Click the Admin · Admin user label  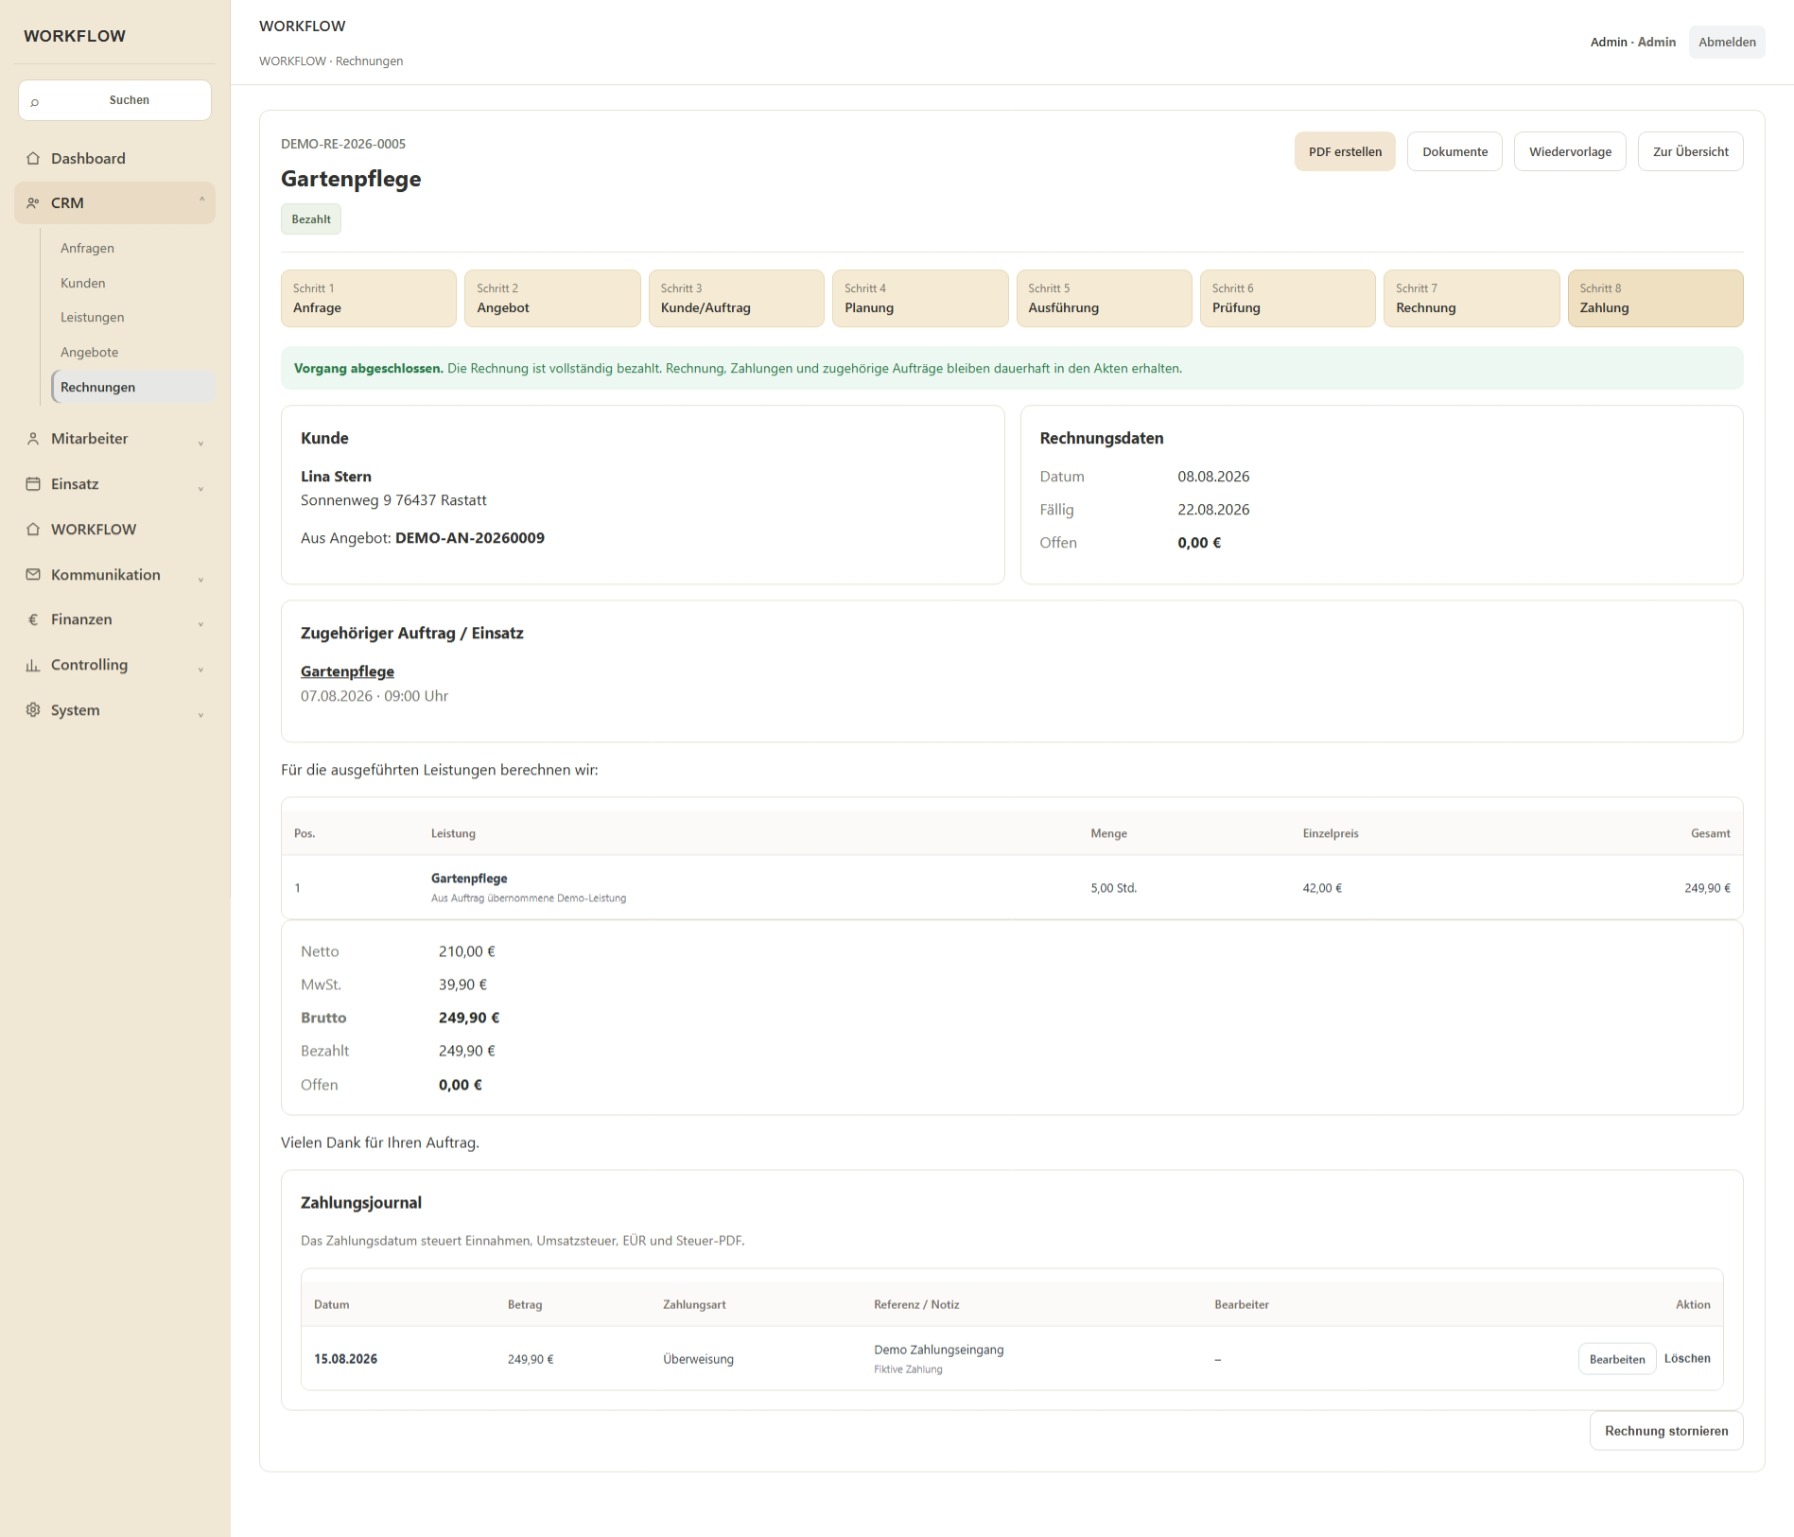click(x=1632, y=42)
